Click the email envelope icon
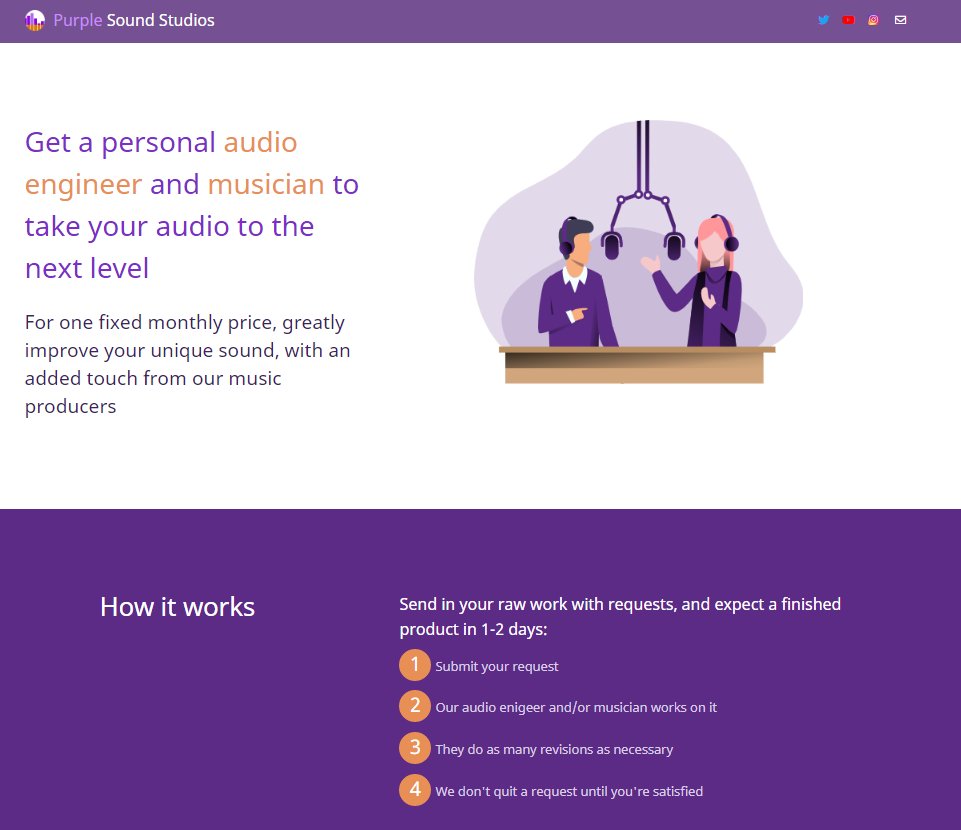 point(900,20)
